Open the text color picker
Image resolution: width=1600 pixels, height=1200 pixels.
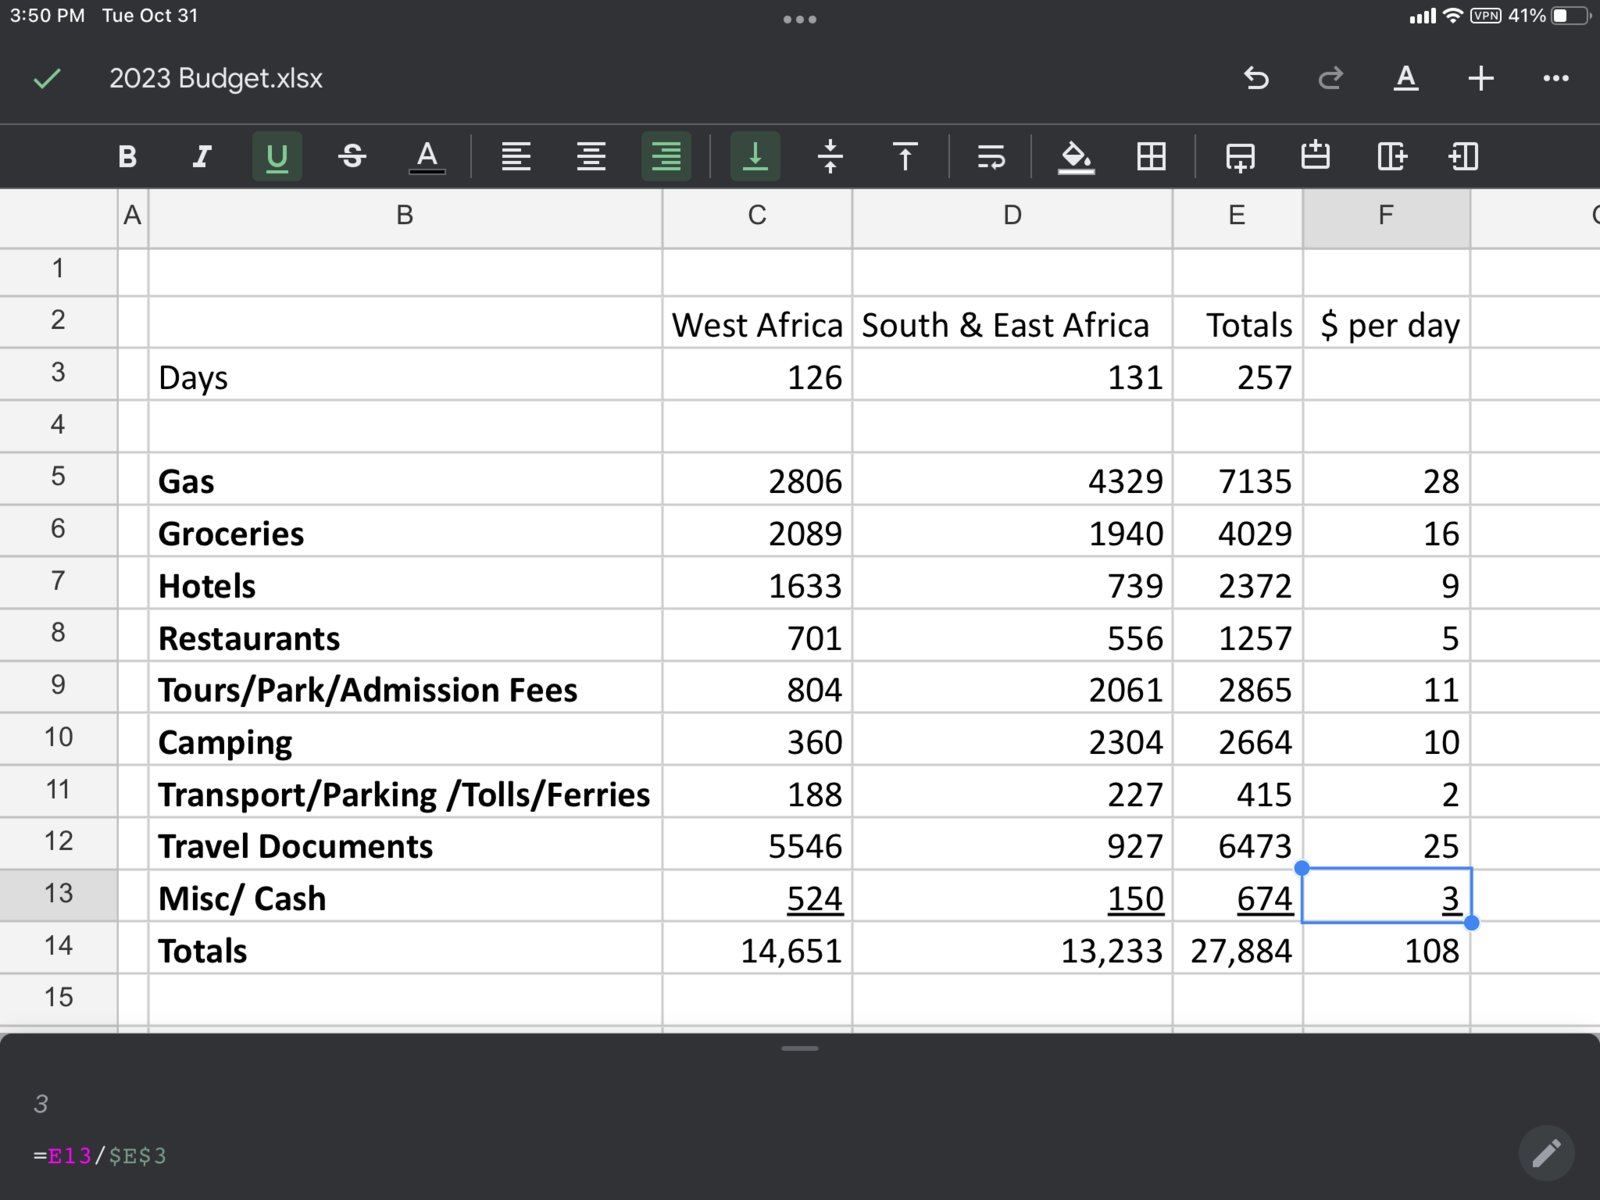point(427,156)
